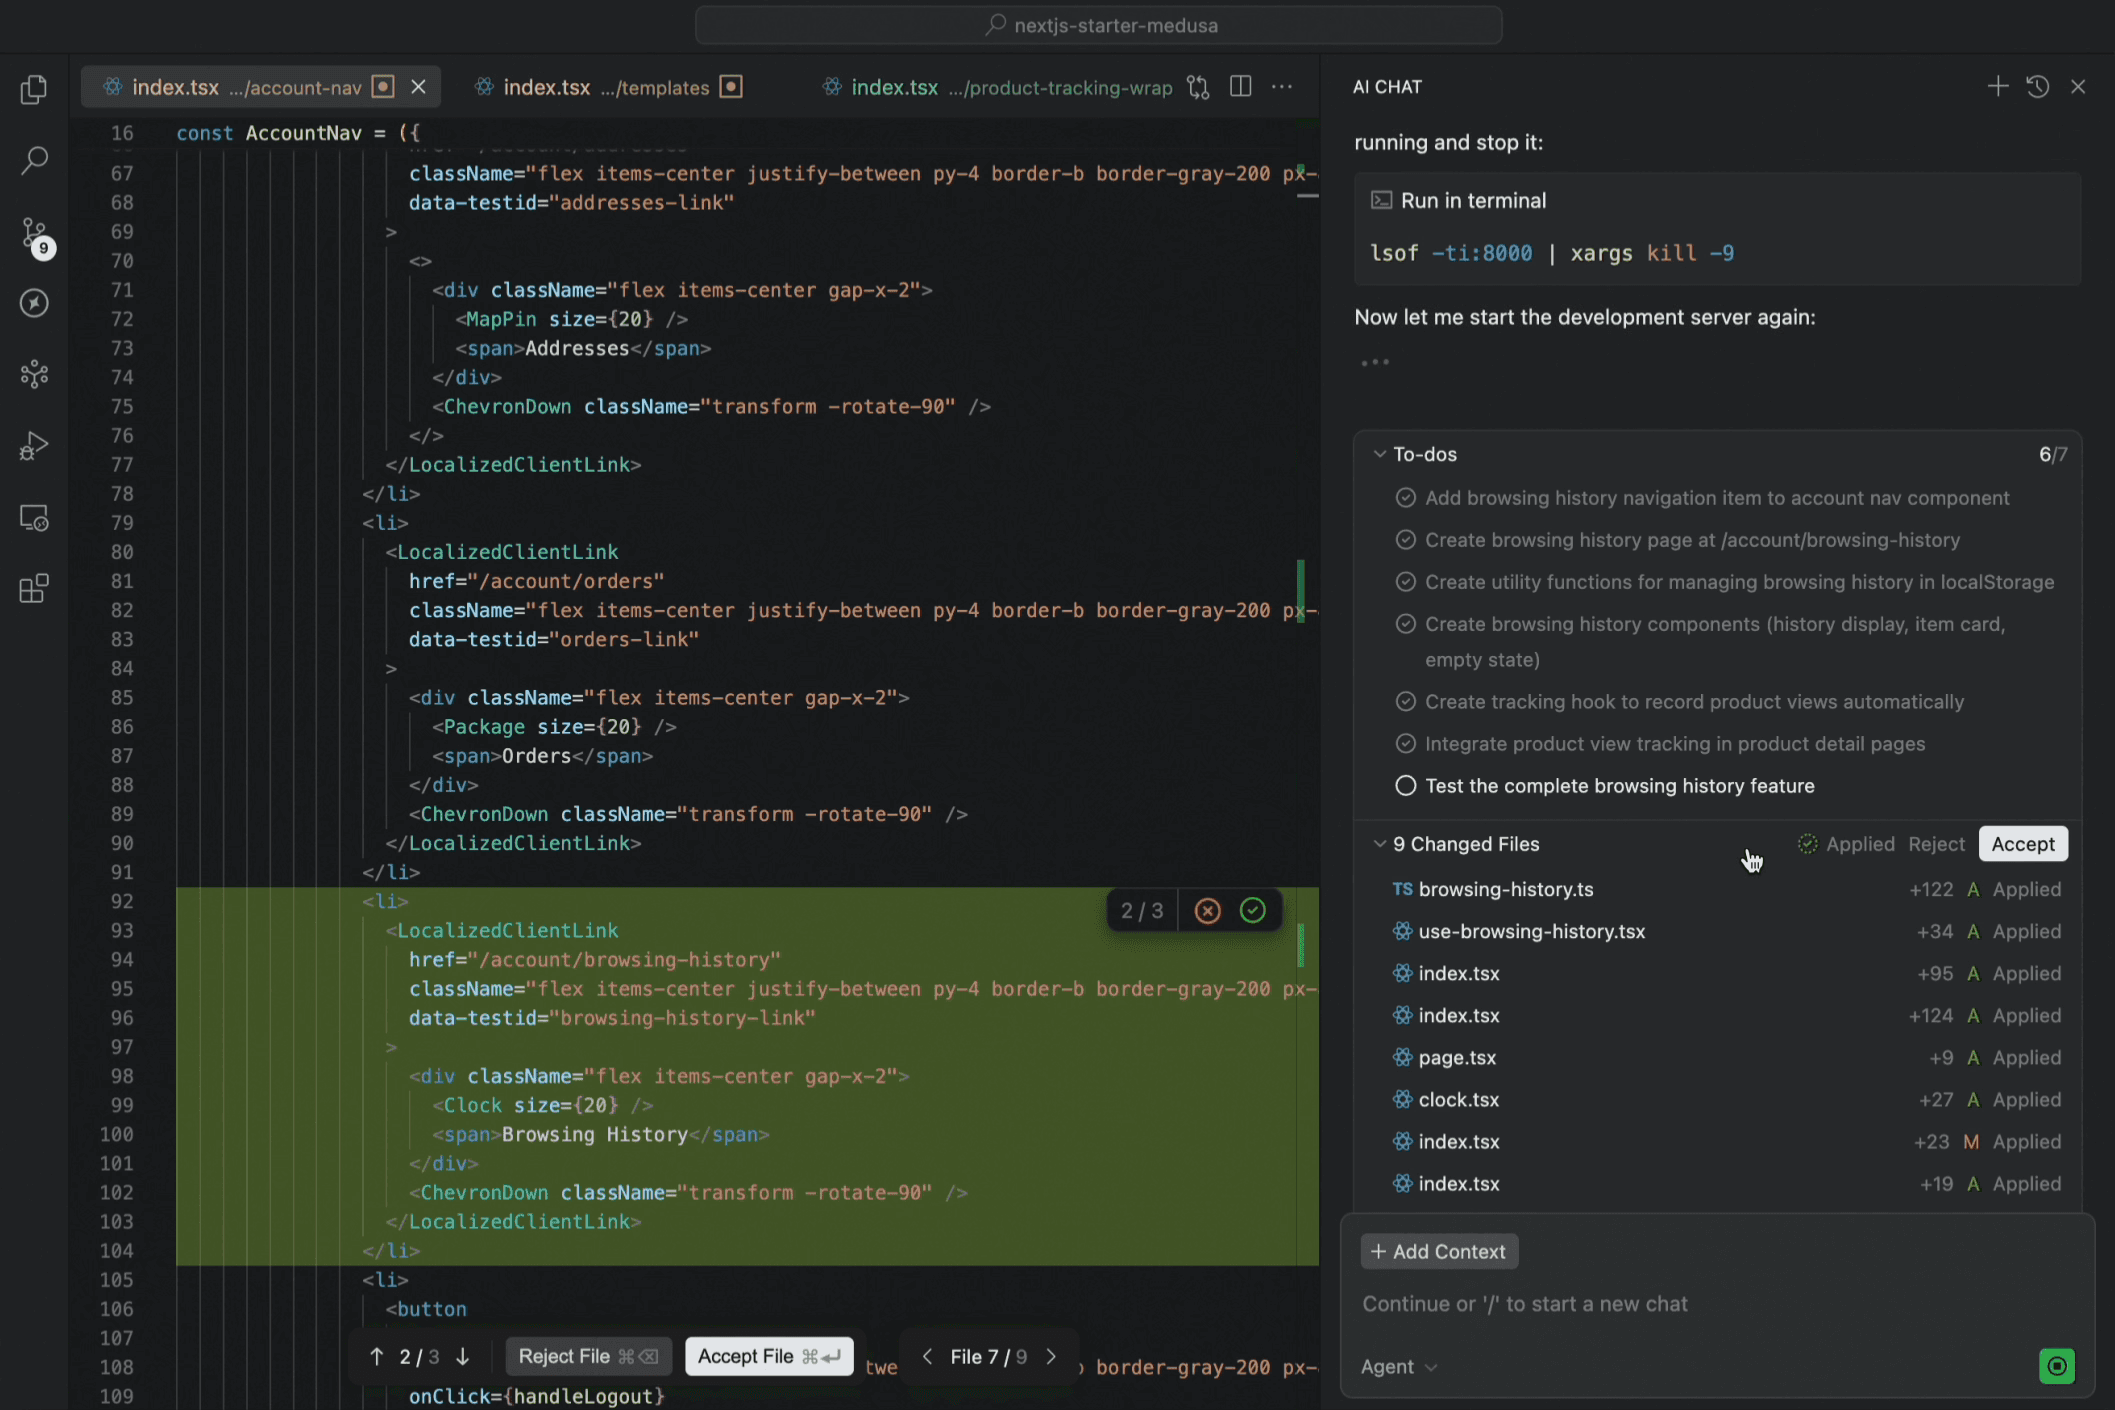2115x1410 pixels.
Task: Accept the inline change with green check
Action: click(1252, 911)
